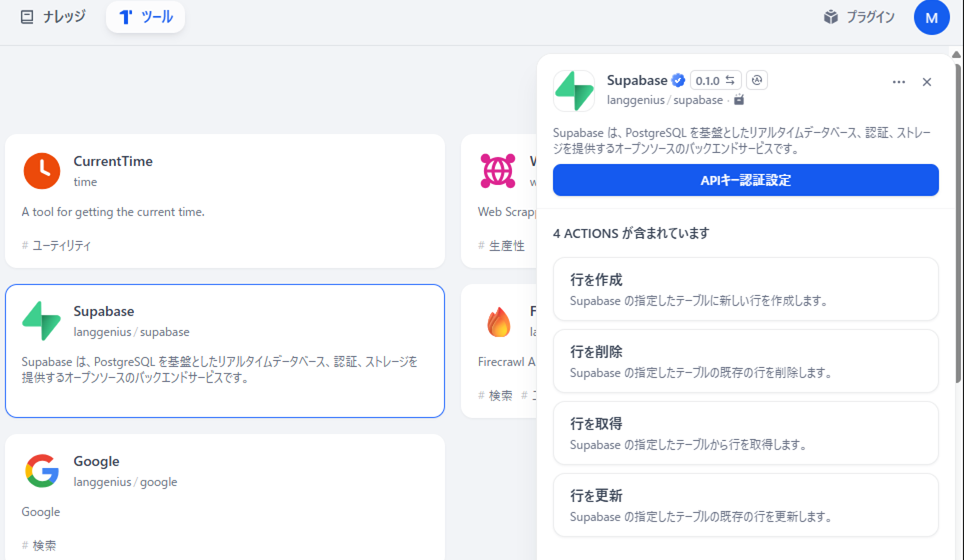964x560 pixels.
Task: Click the auto-update icon beside version
Action: [757, 81]
